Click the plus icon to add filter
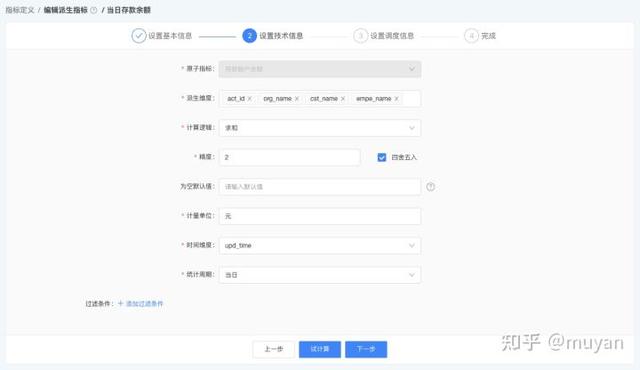 coord(120,304)
